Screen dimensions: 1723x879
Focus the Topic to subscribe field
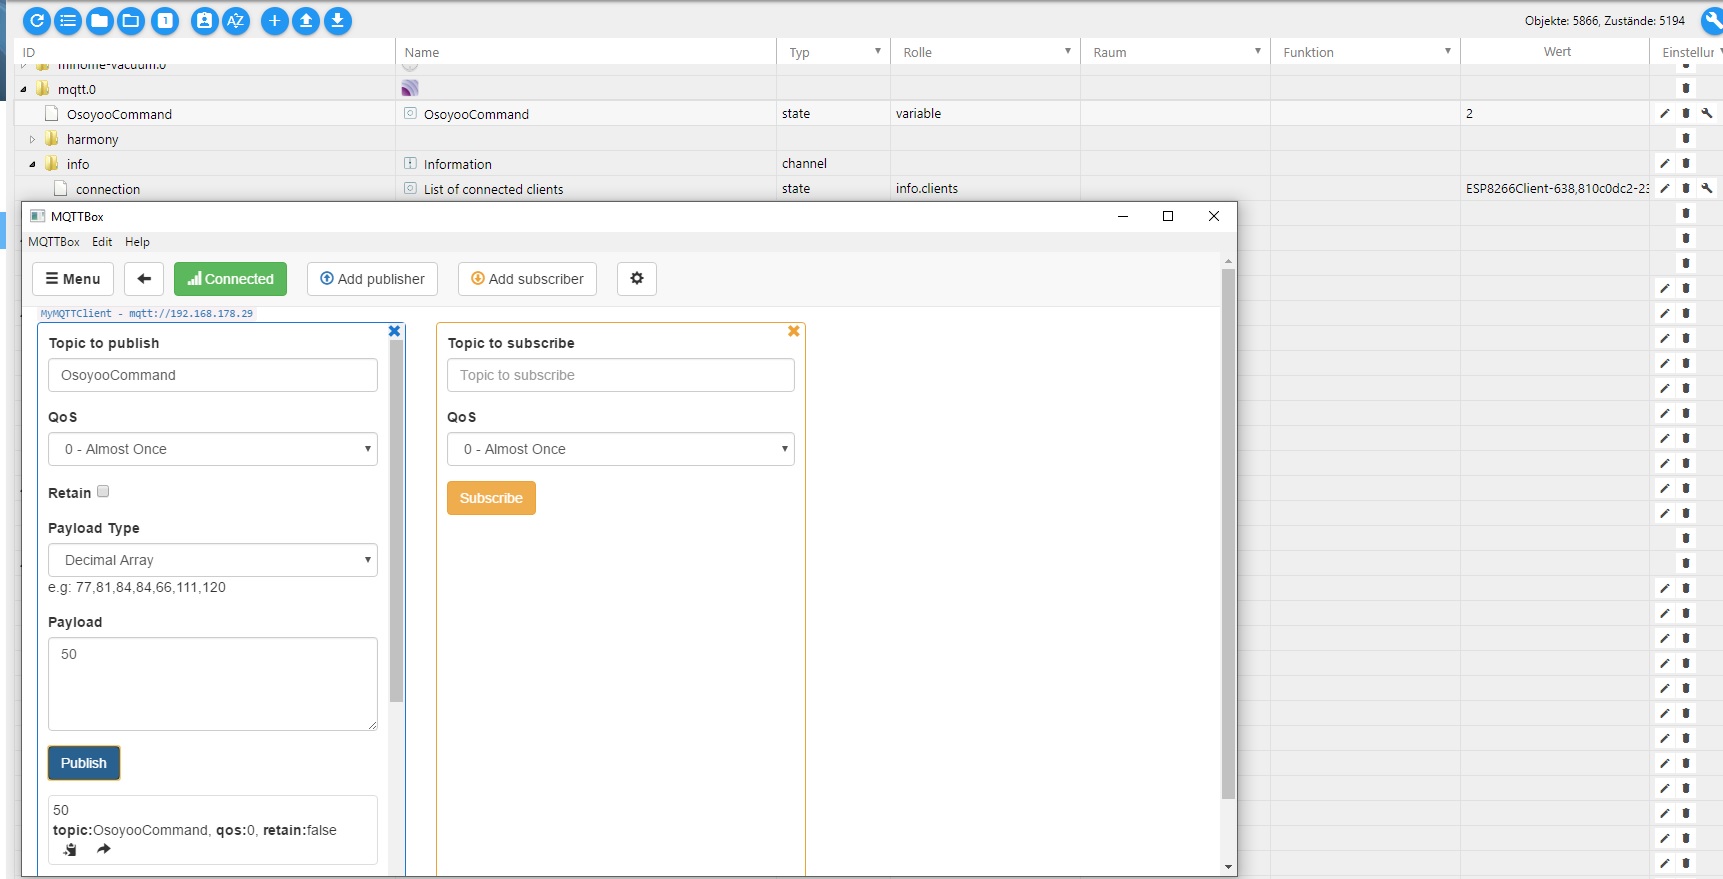(621, 375)
